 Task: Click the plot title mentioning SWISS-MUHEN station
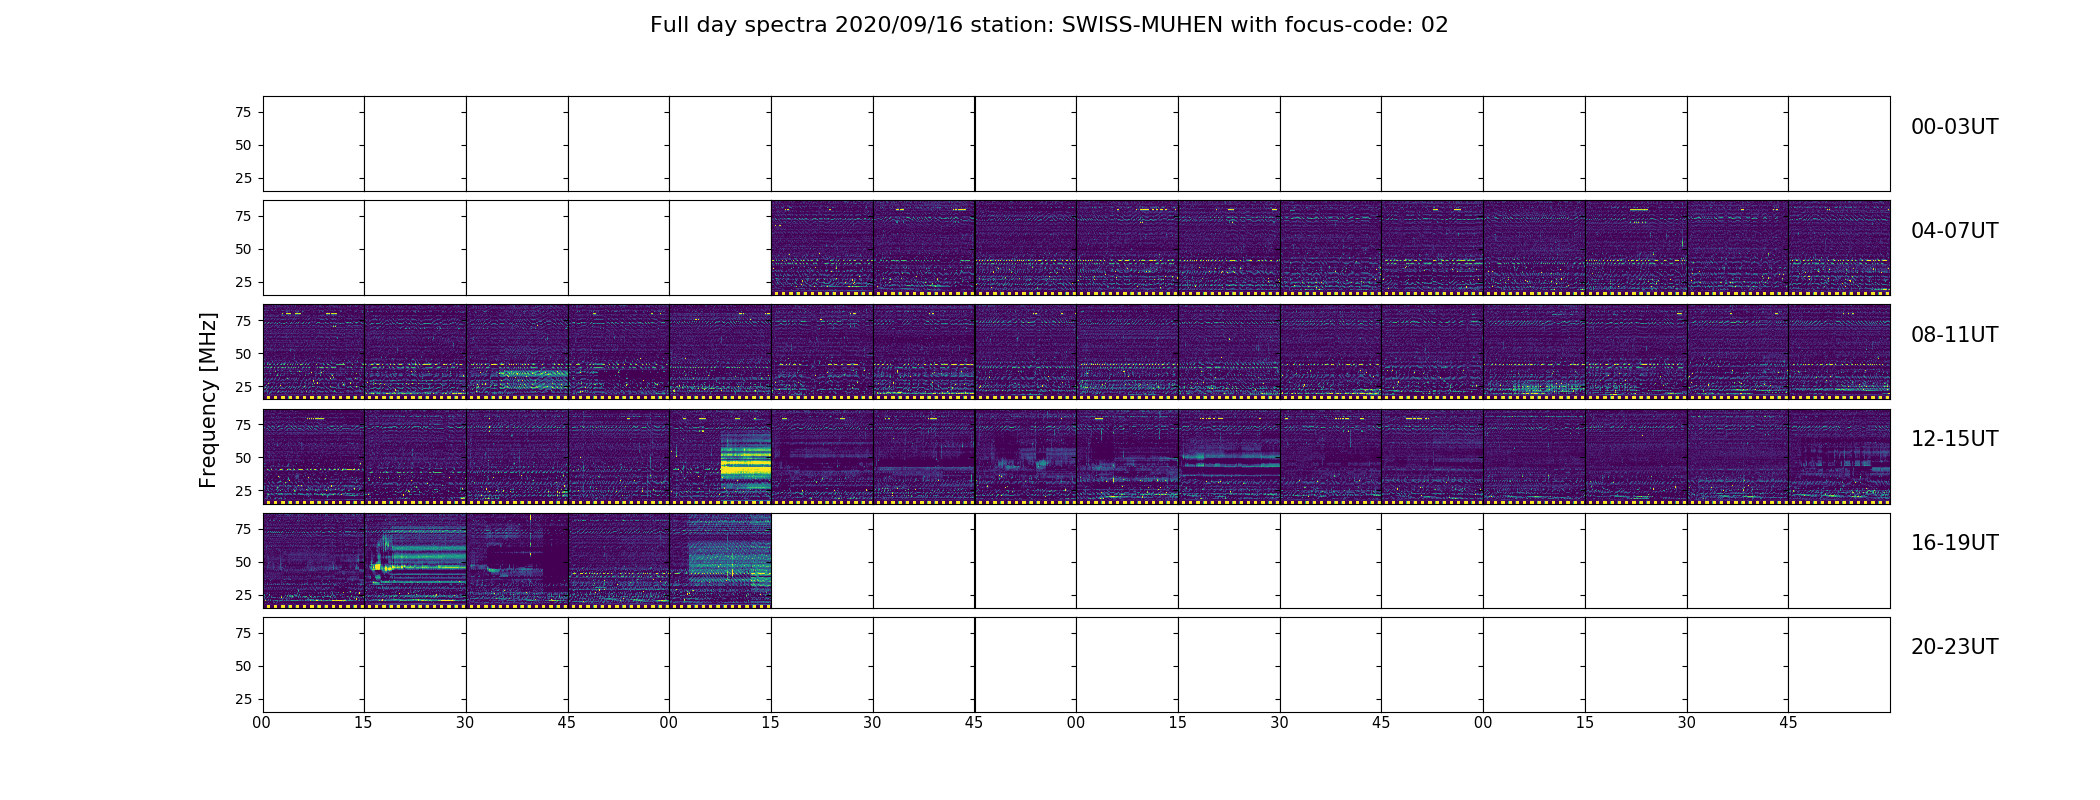pos(1049,25)
